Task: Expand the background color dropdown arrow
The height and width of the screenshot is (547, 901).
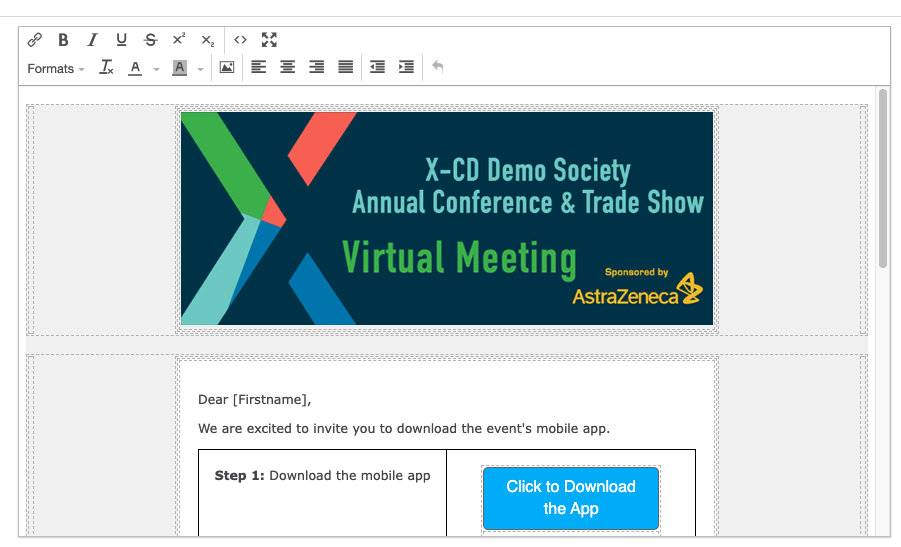Action: tap(200, 69)
